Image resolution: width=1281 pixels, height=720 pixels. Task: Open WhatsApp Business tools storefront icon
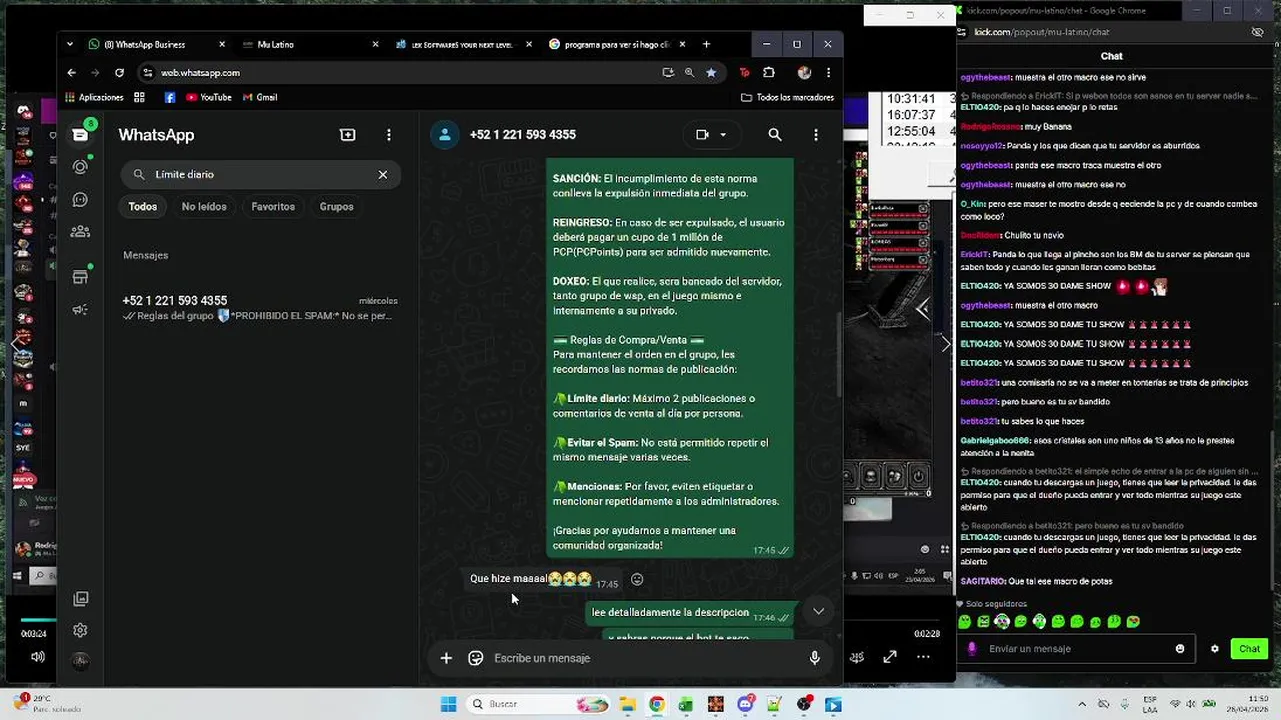pyautogui.click(x=80, y=277)
